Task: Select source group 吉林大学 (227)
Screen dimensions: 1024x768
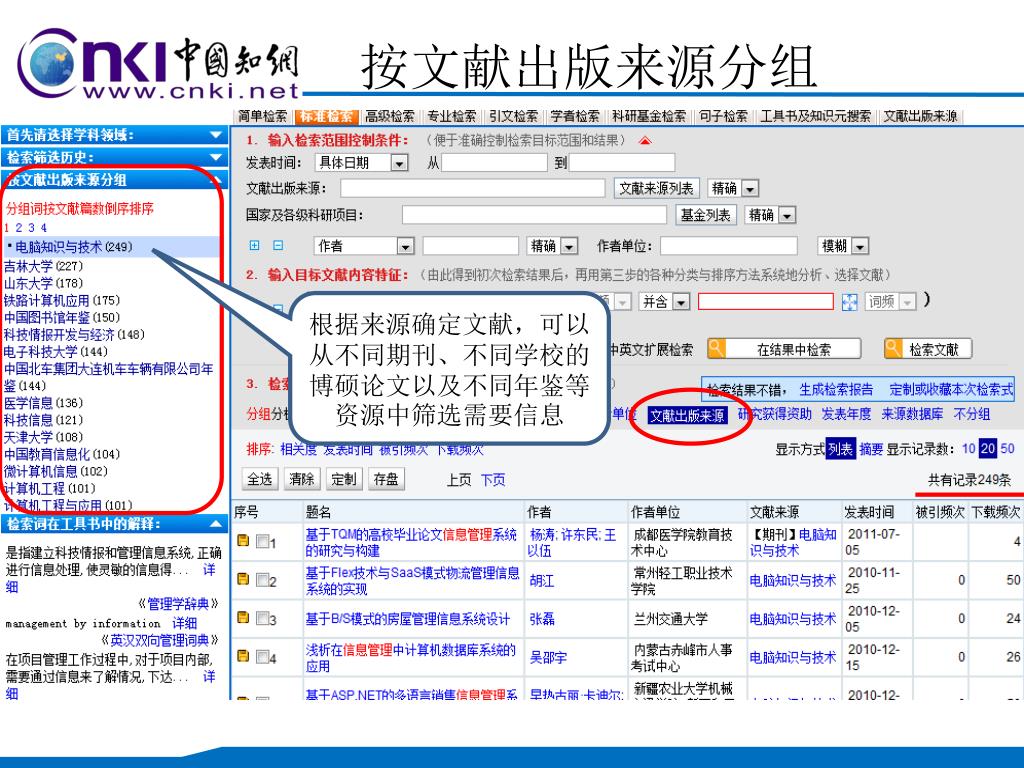Action: [x=43, y=266]
